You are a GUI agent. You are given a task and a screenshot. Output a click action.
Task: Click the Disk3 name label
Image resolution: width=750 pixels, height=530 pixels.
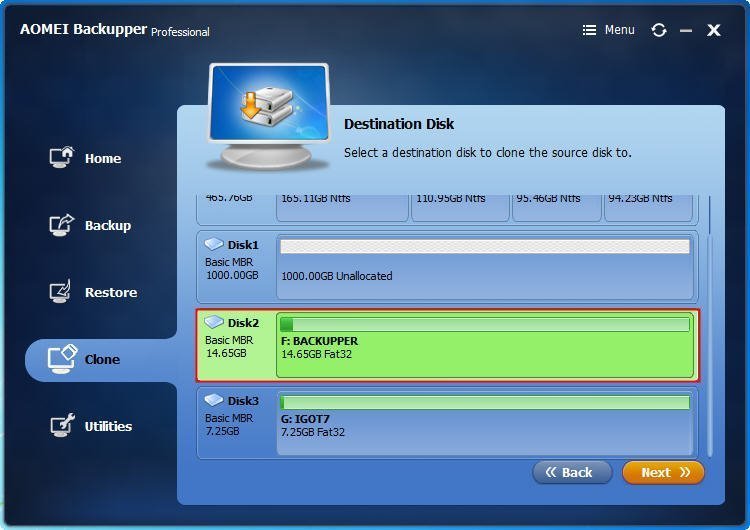tap(243, 401)
